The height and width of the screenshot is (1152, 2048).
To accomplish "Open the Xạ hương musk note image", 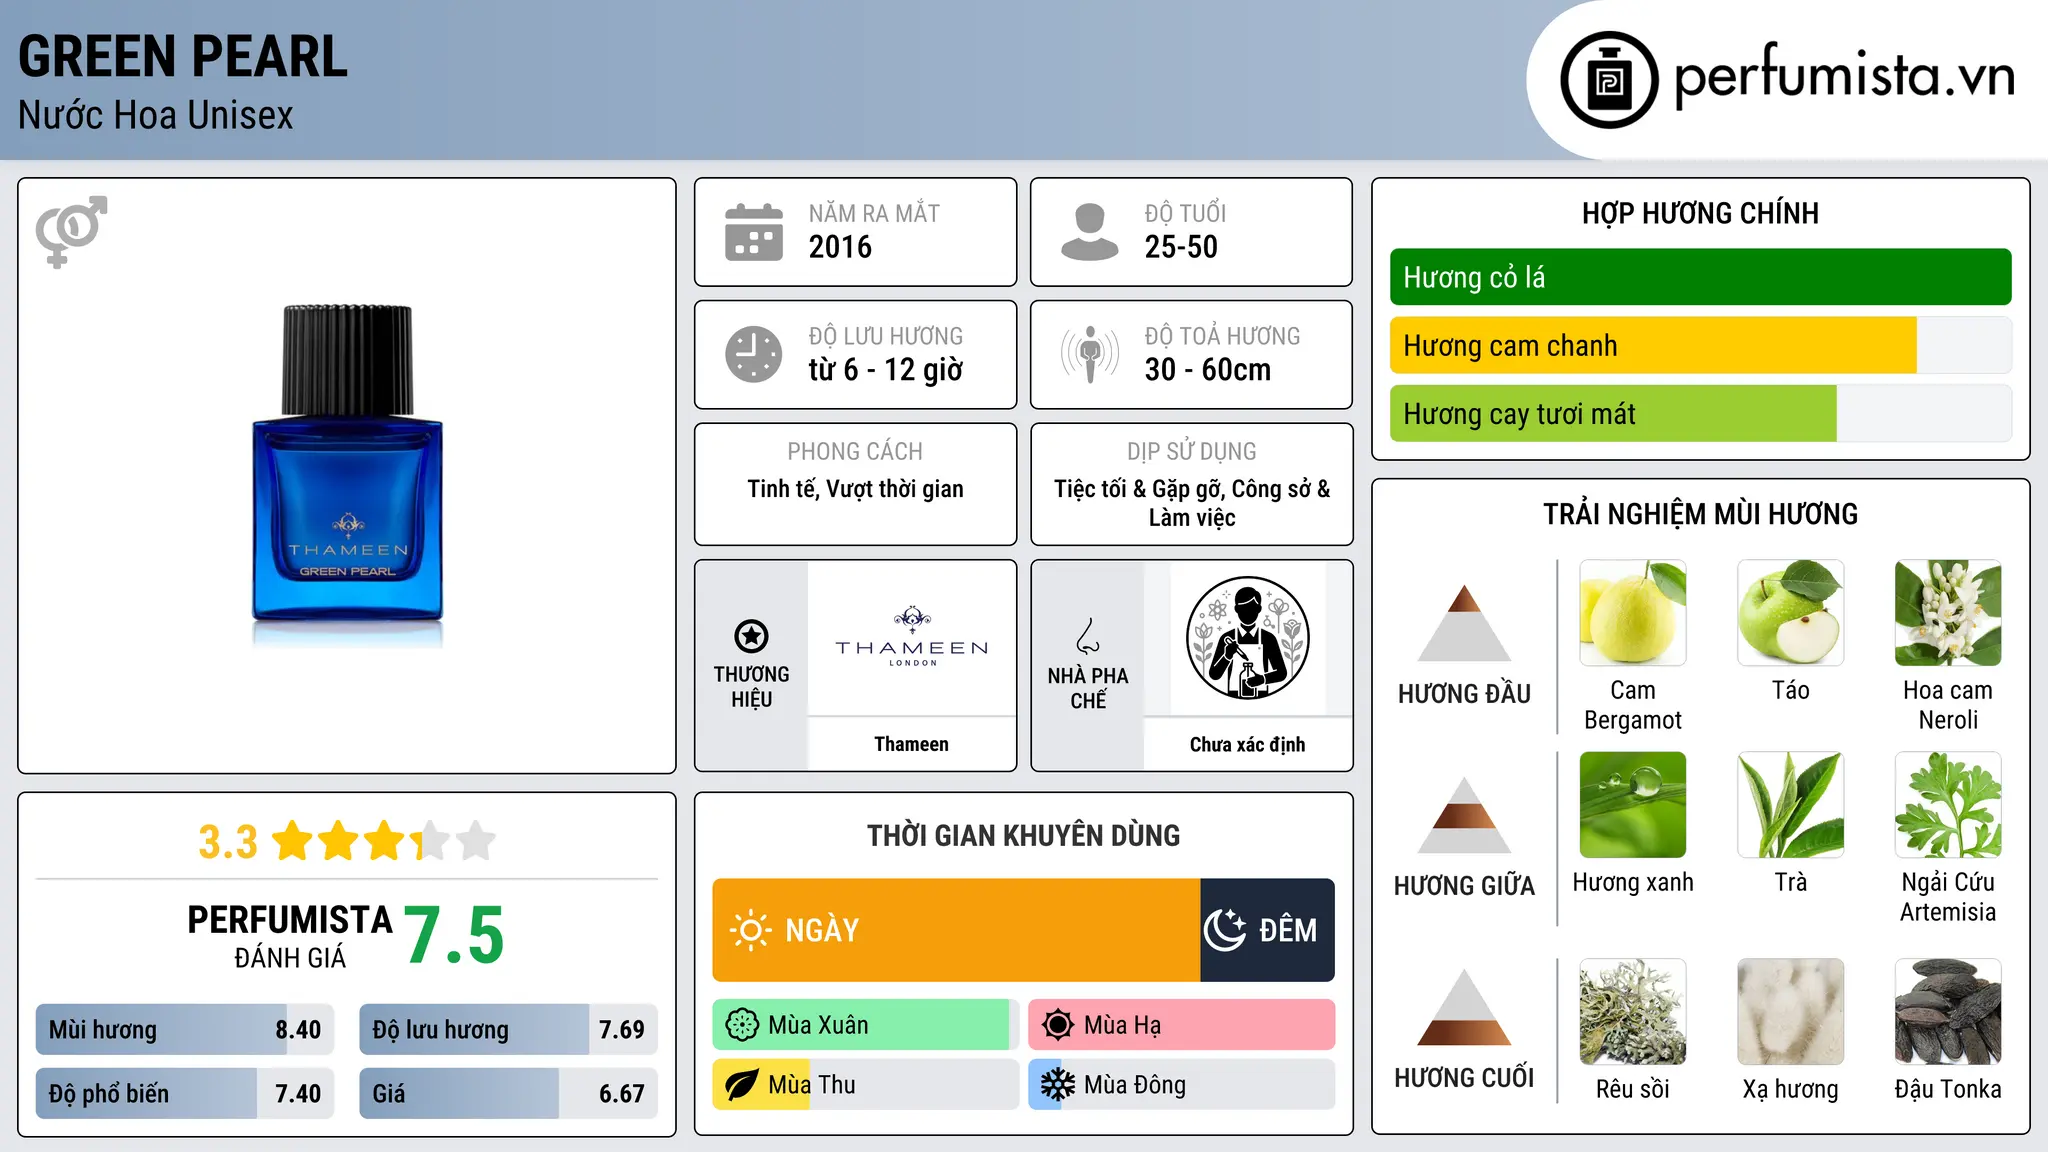I will (1791, 1012).
